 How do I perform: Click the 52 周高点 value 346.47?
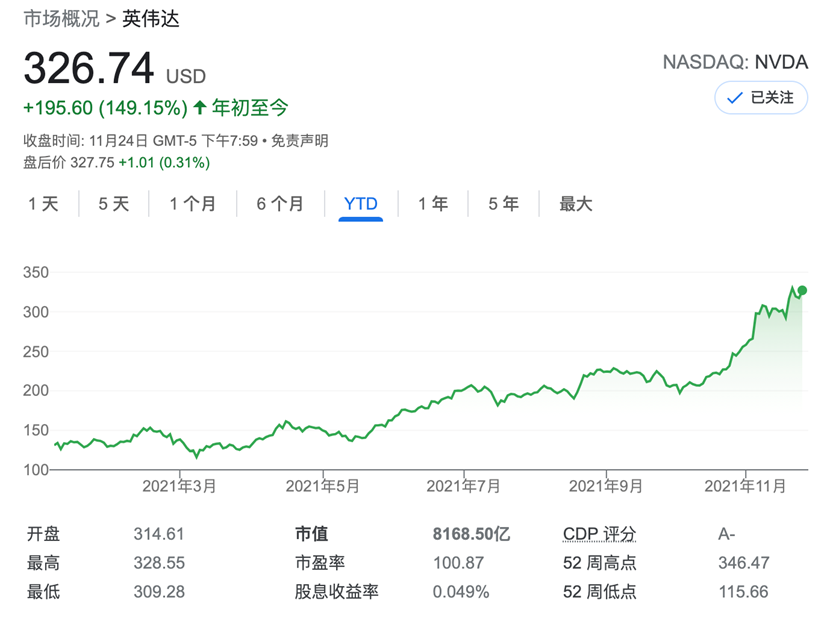click(744, 563)
